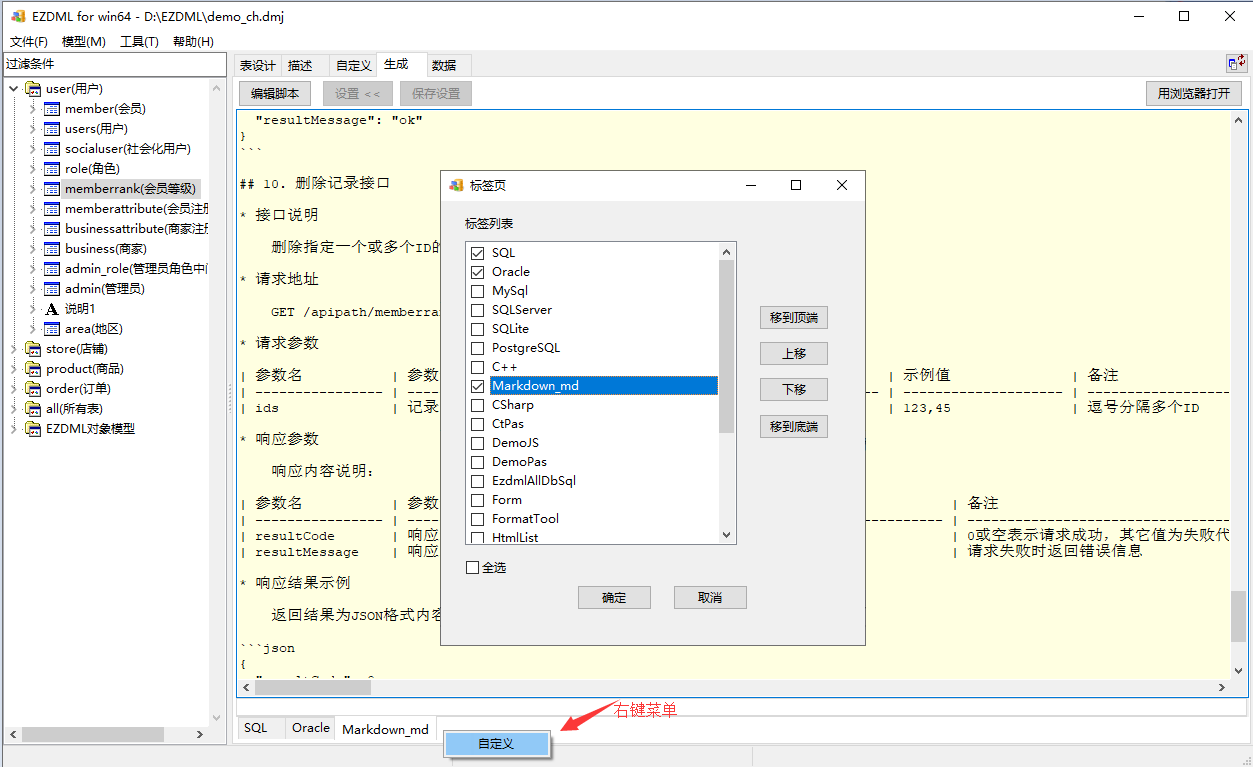This screenshot has width=1253, height=767.
Task: Check the C++ checkbox
Action: click(478, 367)
